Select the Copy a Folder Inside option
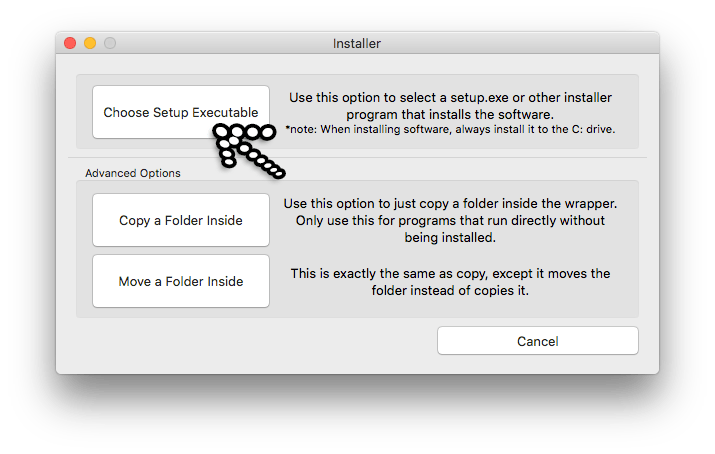715x454 pixels. tap(181, 220)
